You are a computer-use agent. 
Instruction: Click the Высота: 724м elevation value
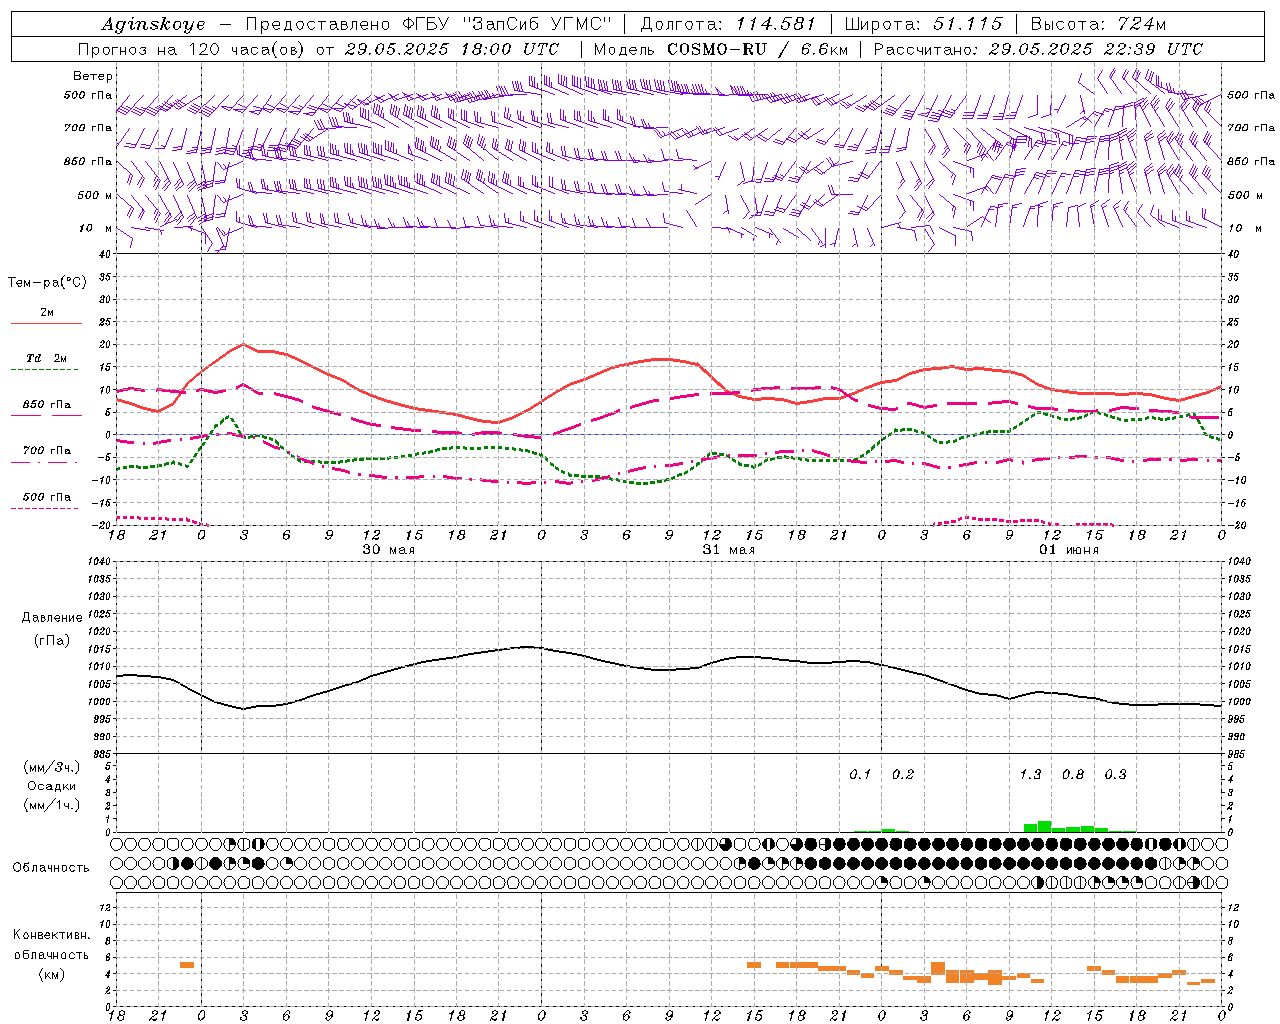1098,24
